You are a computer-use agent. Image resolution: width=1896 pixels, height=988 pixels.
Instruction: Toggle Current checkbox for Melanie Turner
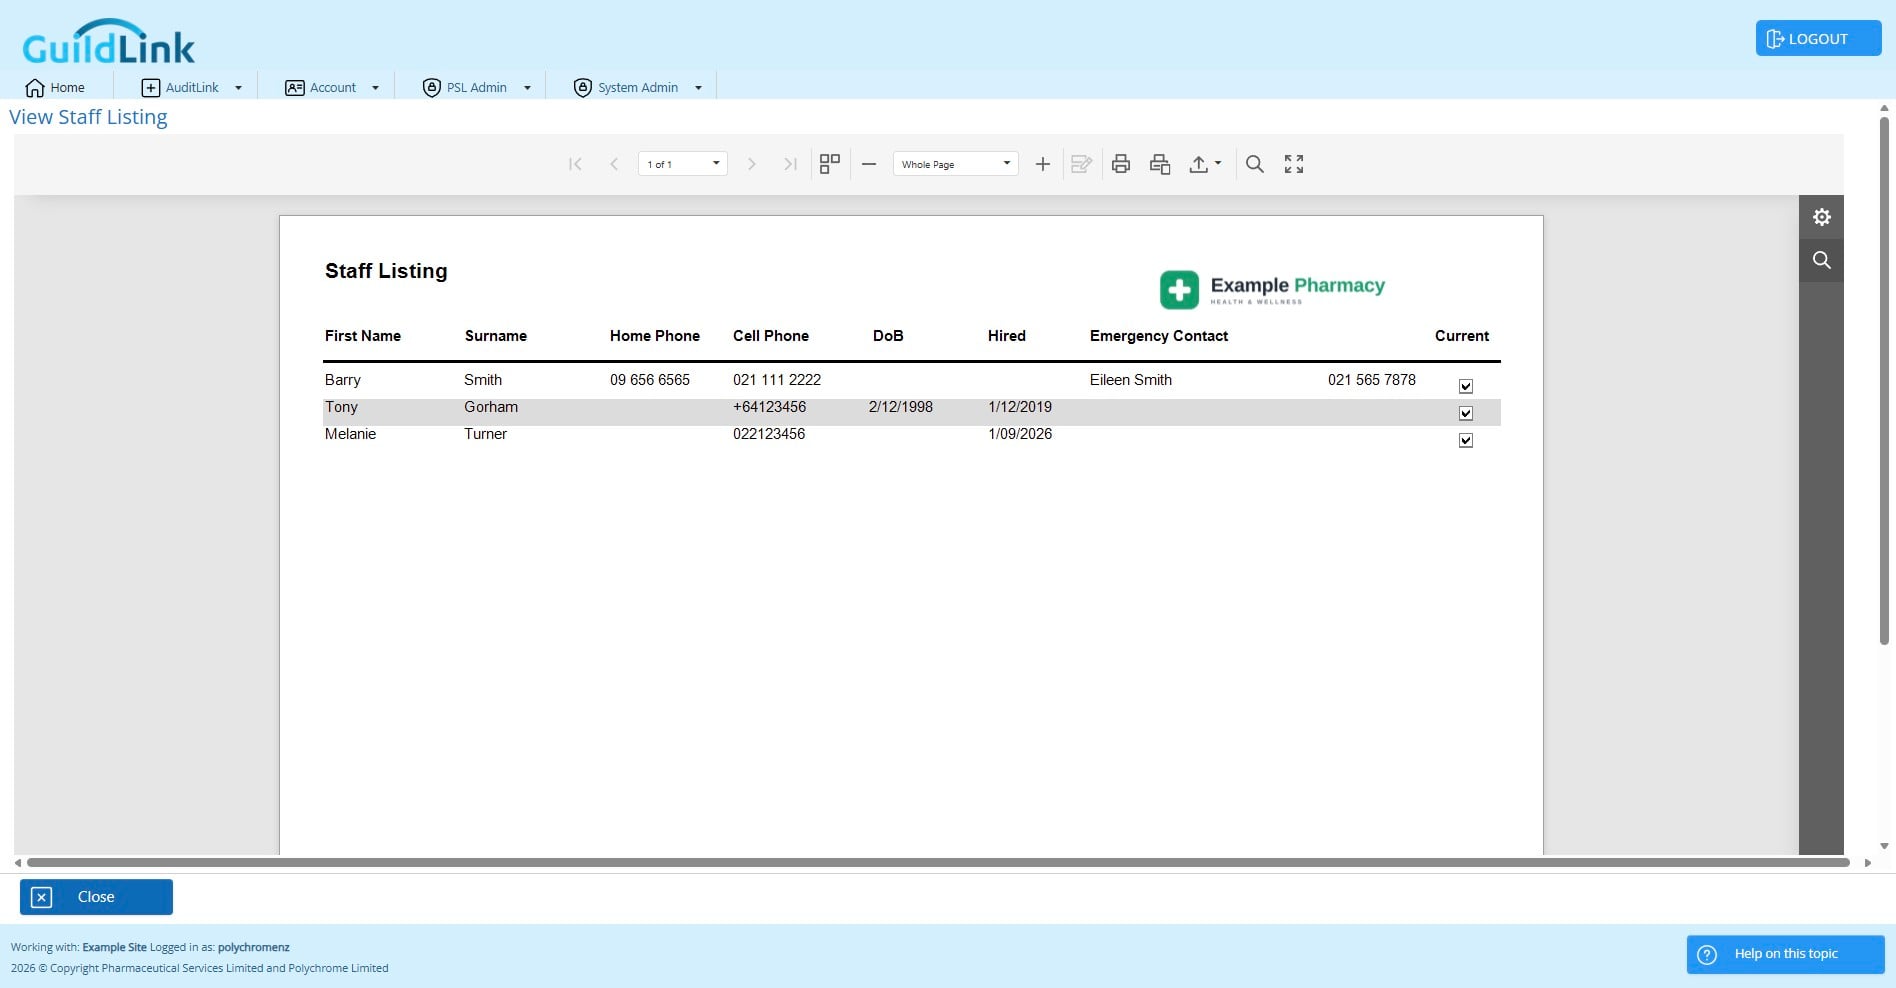[1466, 440]
